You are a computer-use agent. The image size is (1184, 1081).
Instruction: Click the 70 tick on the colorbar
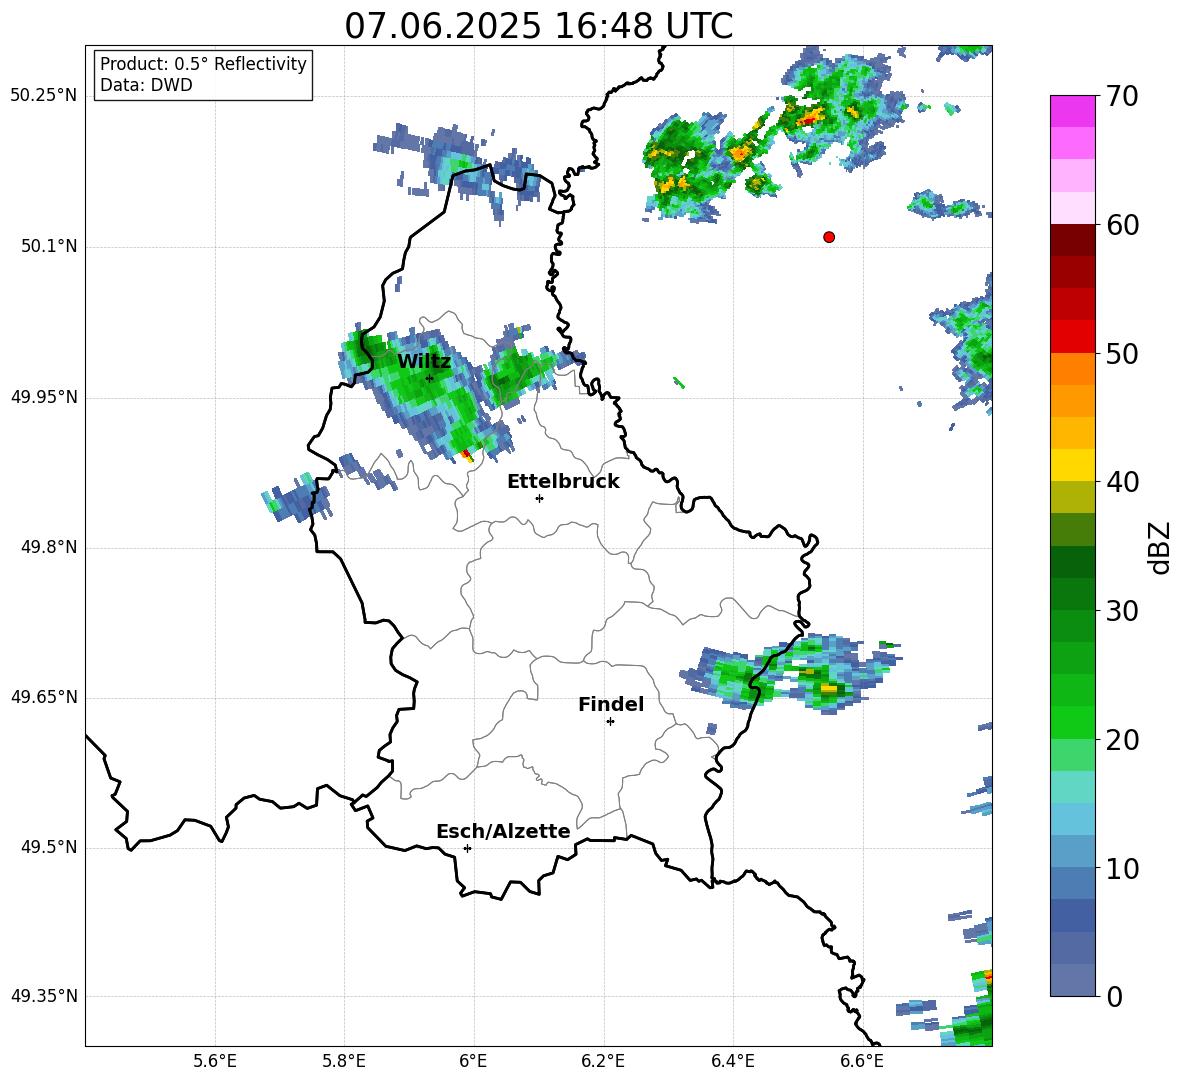(1122, 96)
